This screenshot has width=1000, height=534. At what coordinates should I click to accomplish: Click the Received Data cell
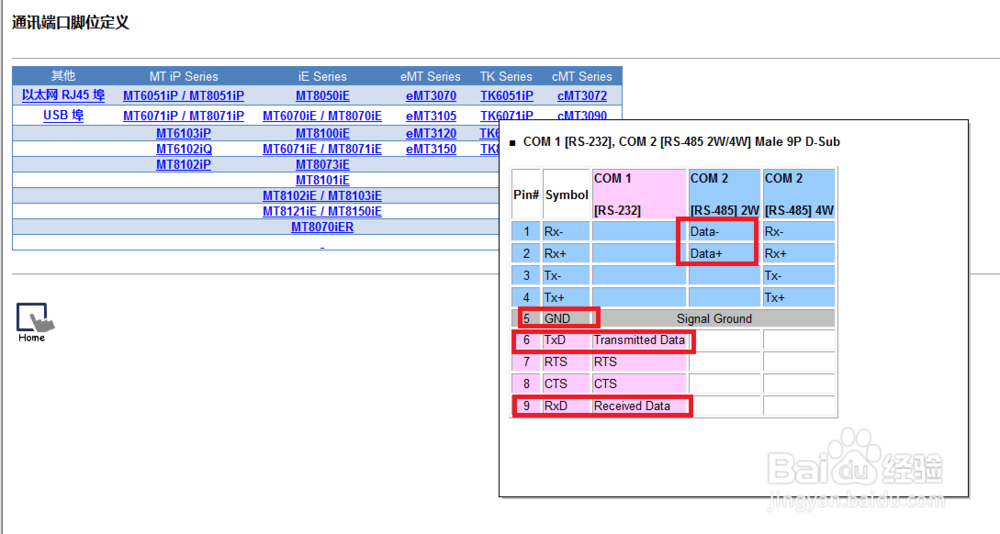coord(639,406)
